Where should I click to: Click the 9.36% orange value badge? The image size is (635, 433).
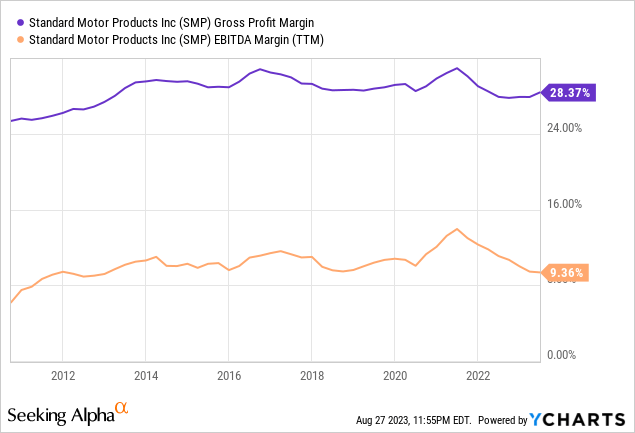(x=565, y=273)
